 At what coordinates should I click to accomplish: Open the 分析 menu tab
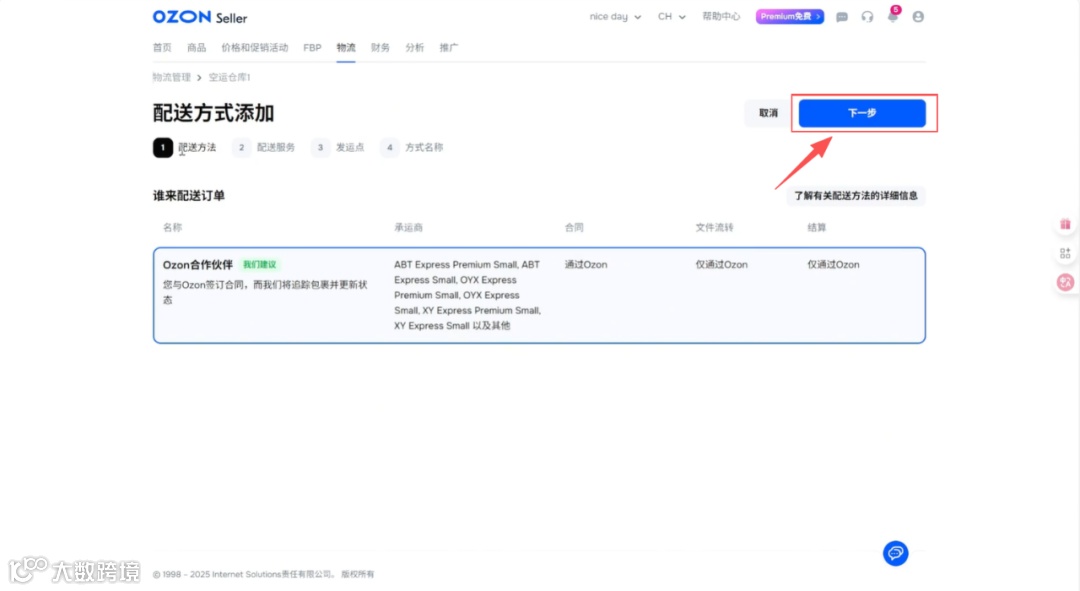coord(415,48)
